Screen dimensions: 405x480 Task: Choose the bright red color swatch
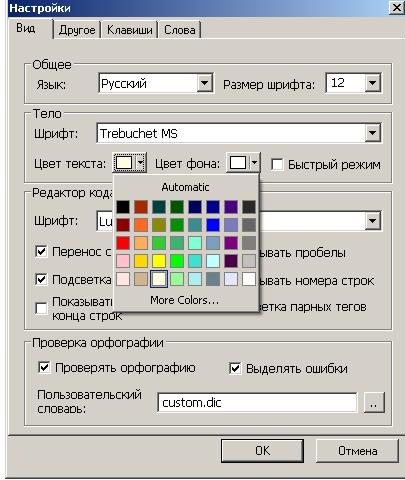[x=123, y=243]
